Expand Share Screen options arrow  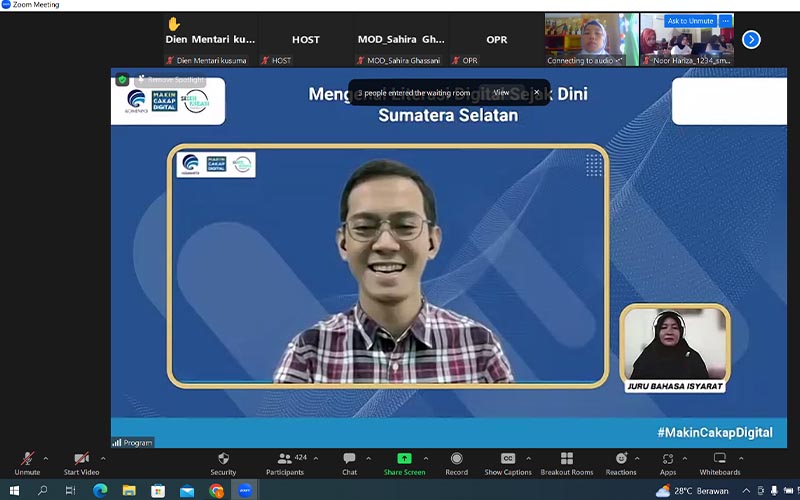[x=426, y=459]
